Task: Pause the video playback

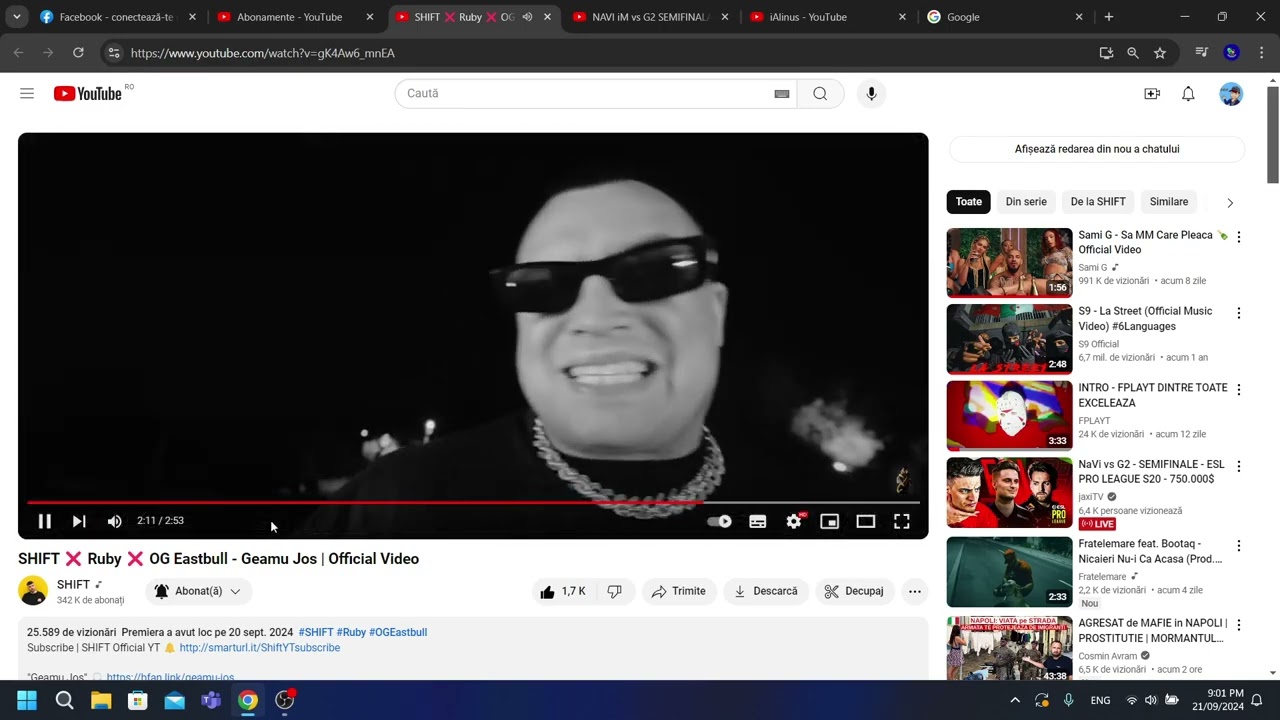Action: (44, 521)
